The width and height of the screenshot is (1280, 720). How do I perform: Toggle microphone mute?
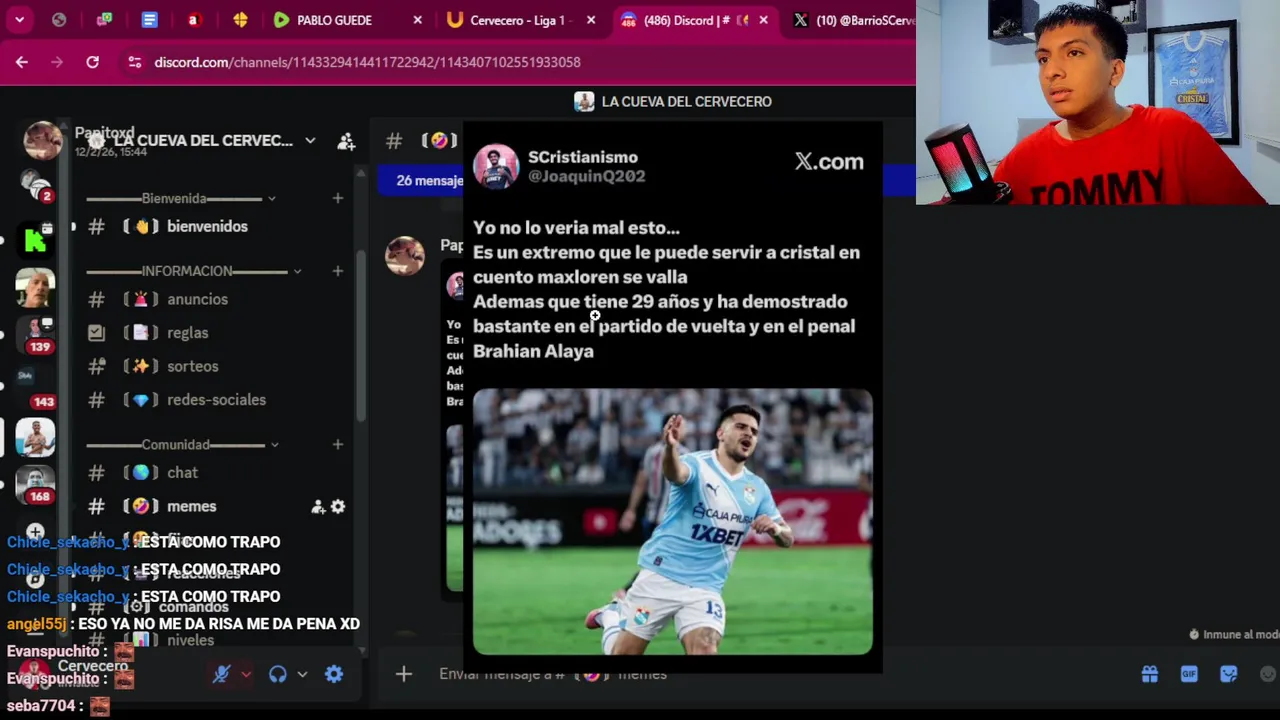(222, 674)
